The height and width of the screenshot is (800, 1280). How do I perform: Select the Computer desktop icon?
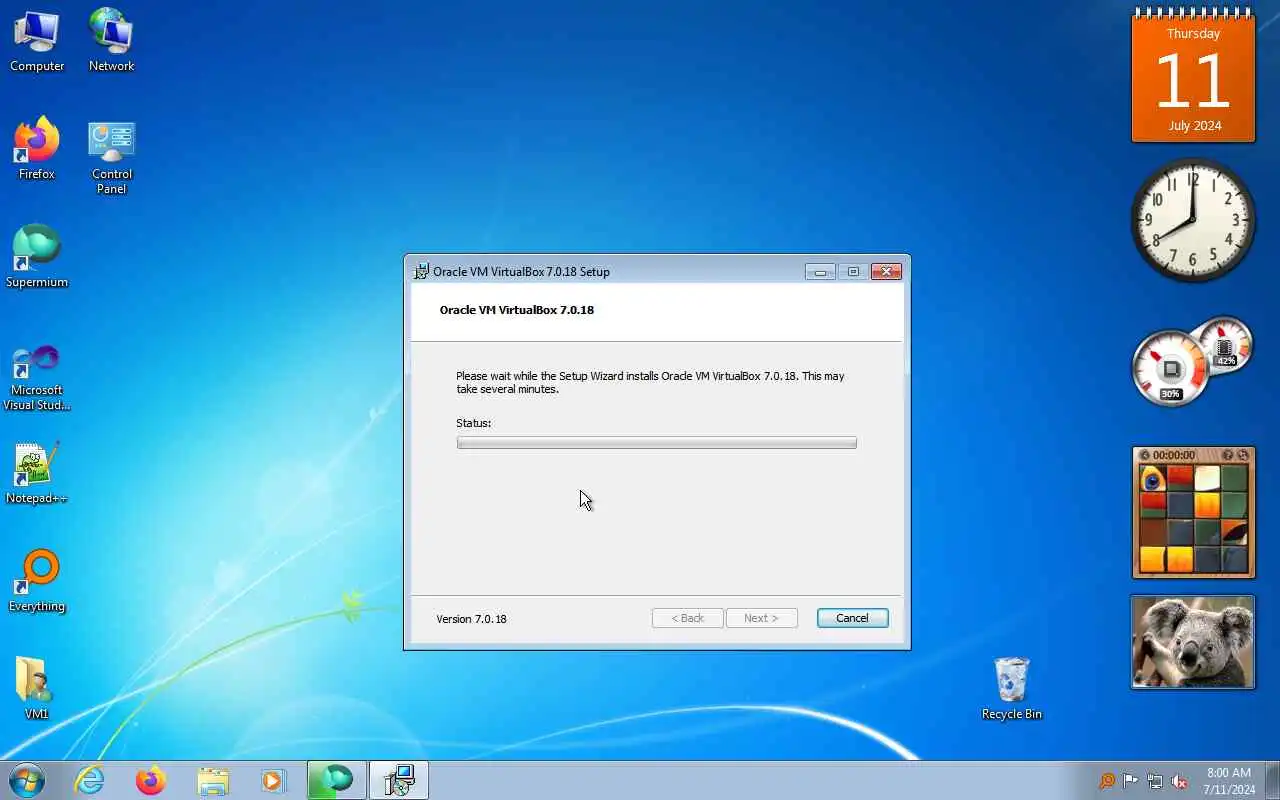[37, 41]
